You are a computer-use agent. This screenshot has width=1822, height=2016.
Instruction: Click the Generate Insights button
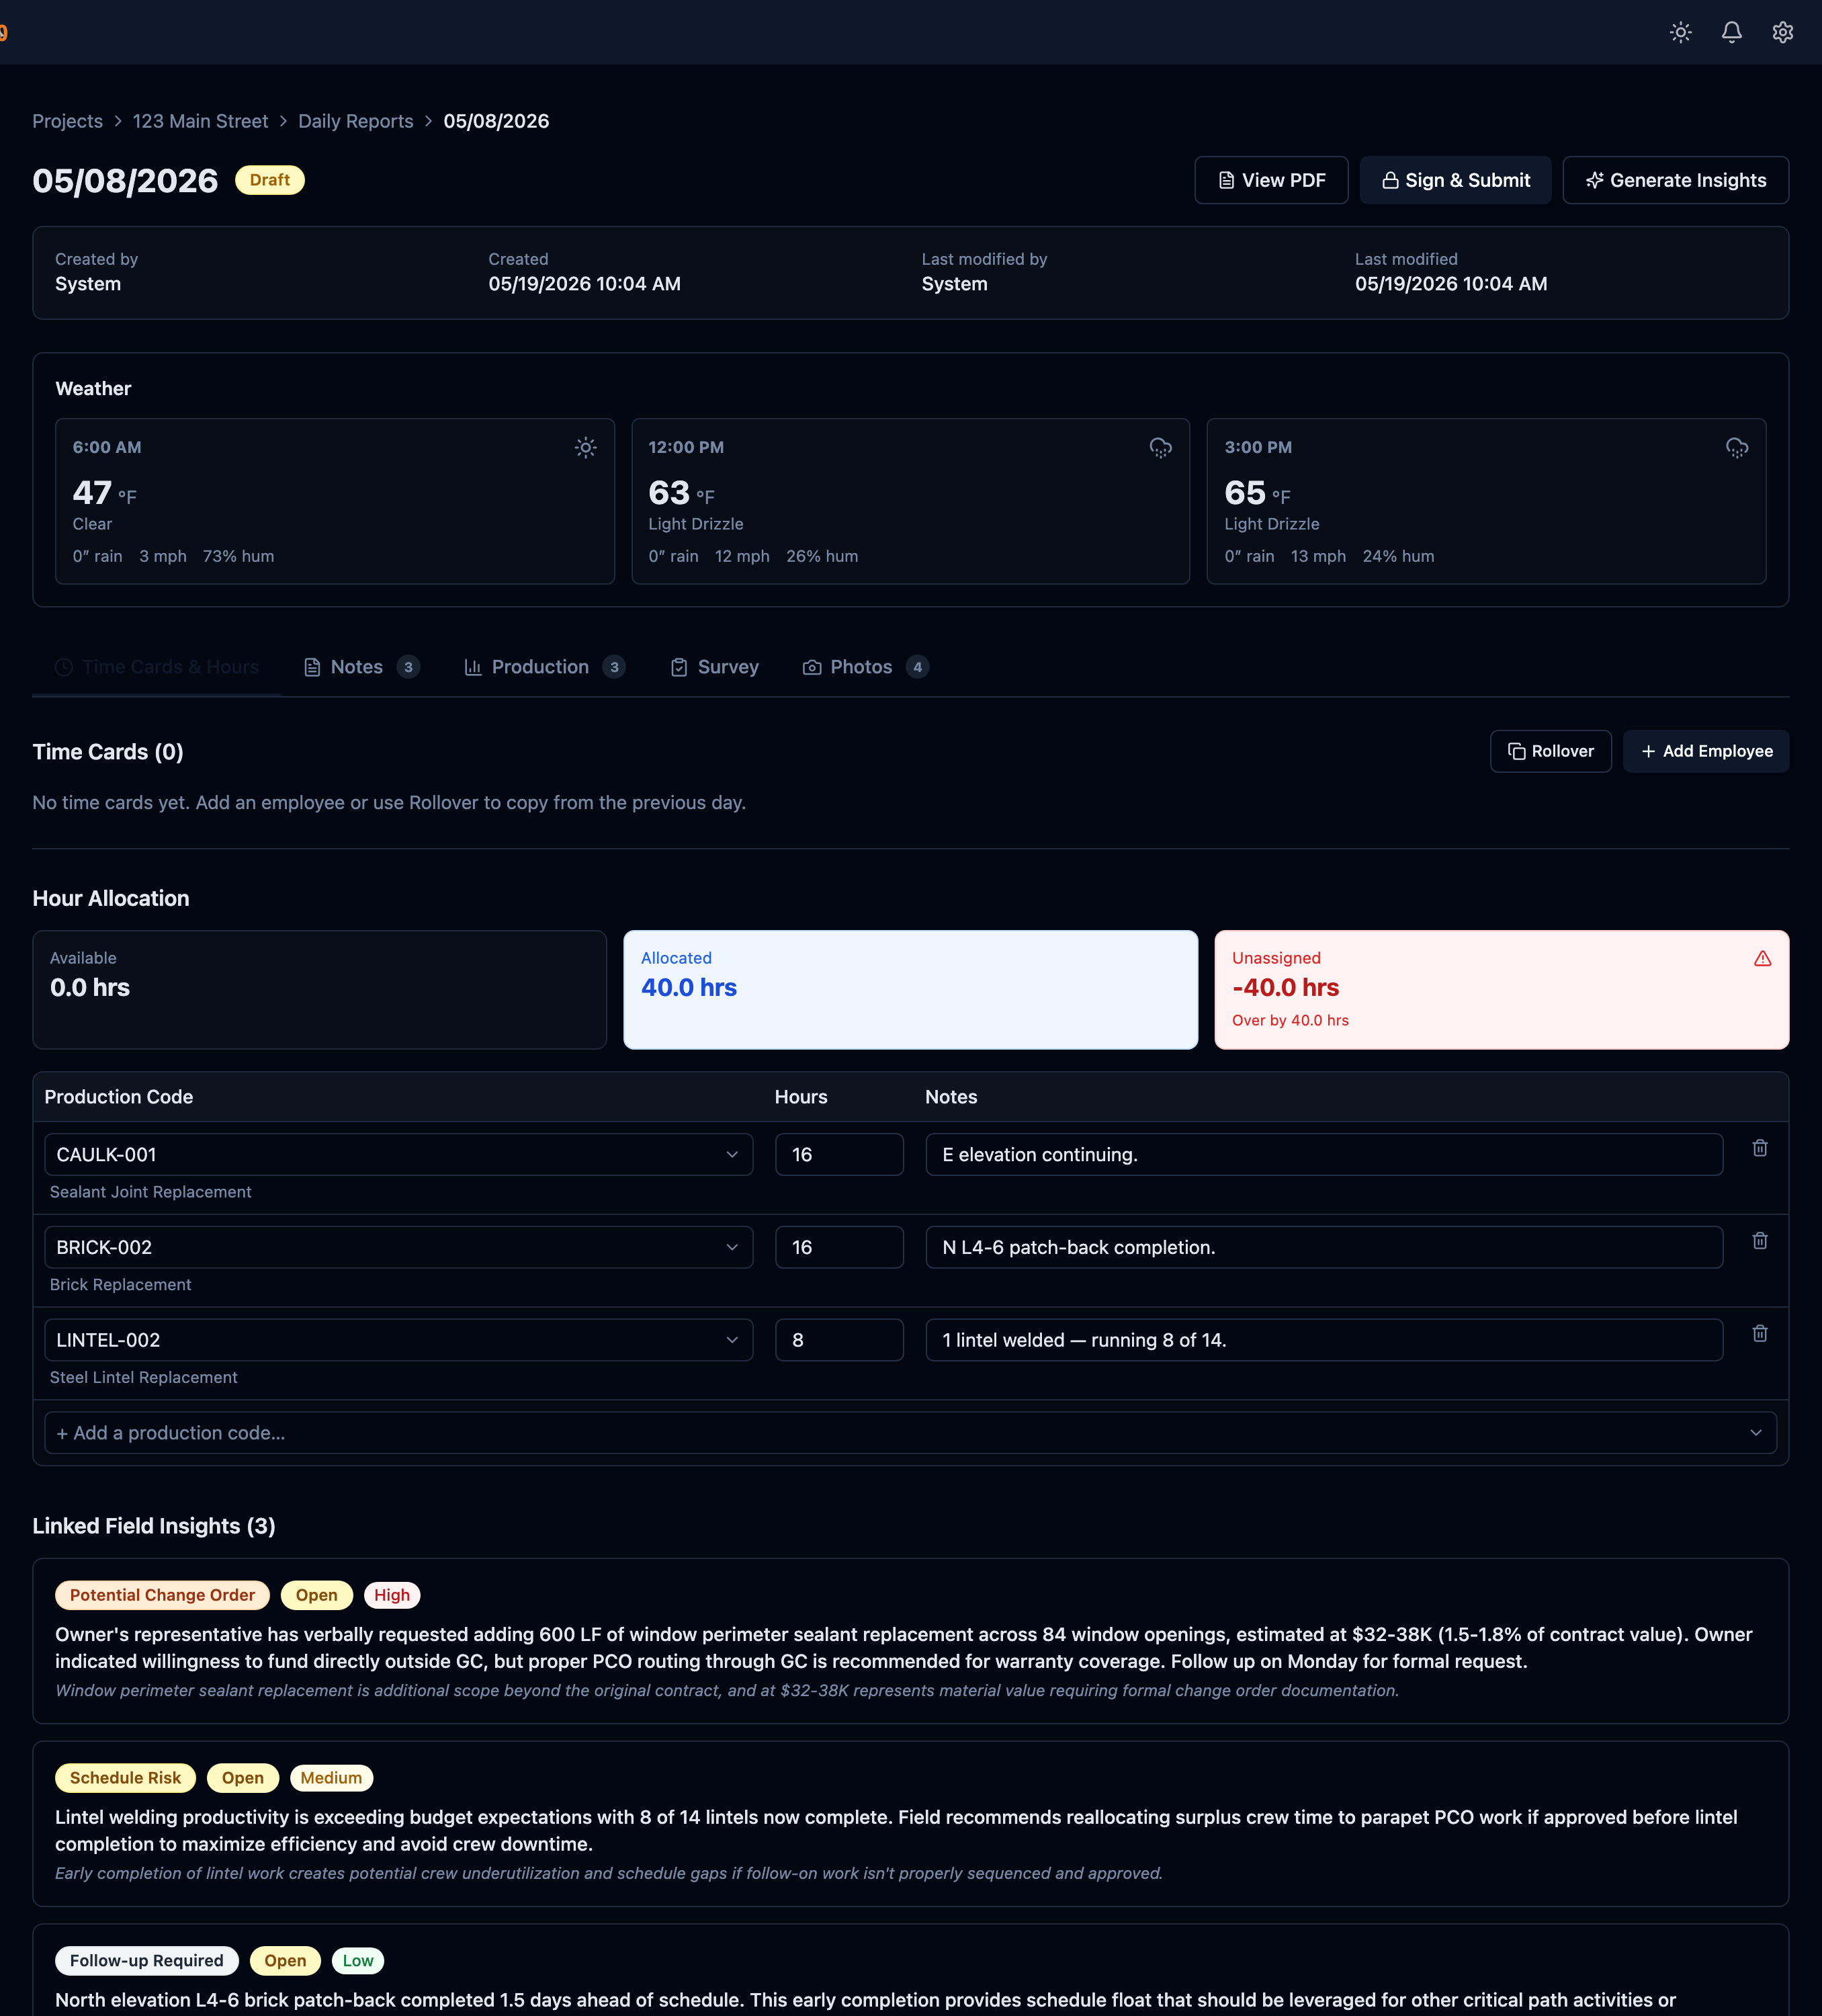pos(1675,180)
